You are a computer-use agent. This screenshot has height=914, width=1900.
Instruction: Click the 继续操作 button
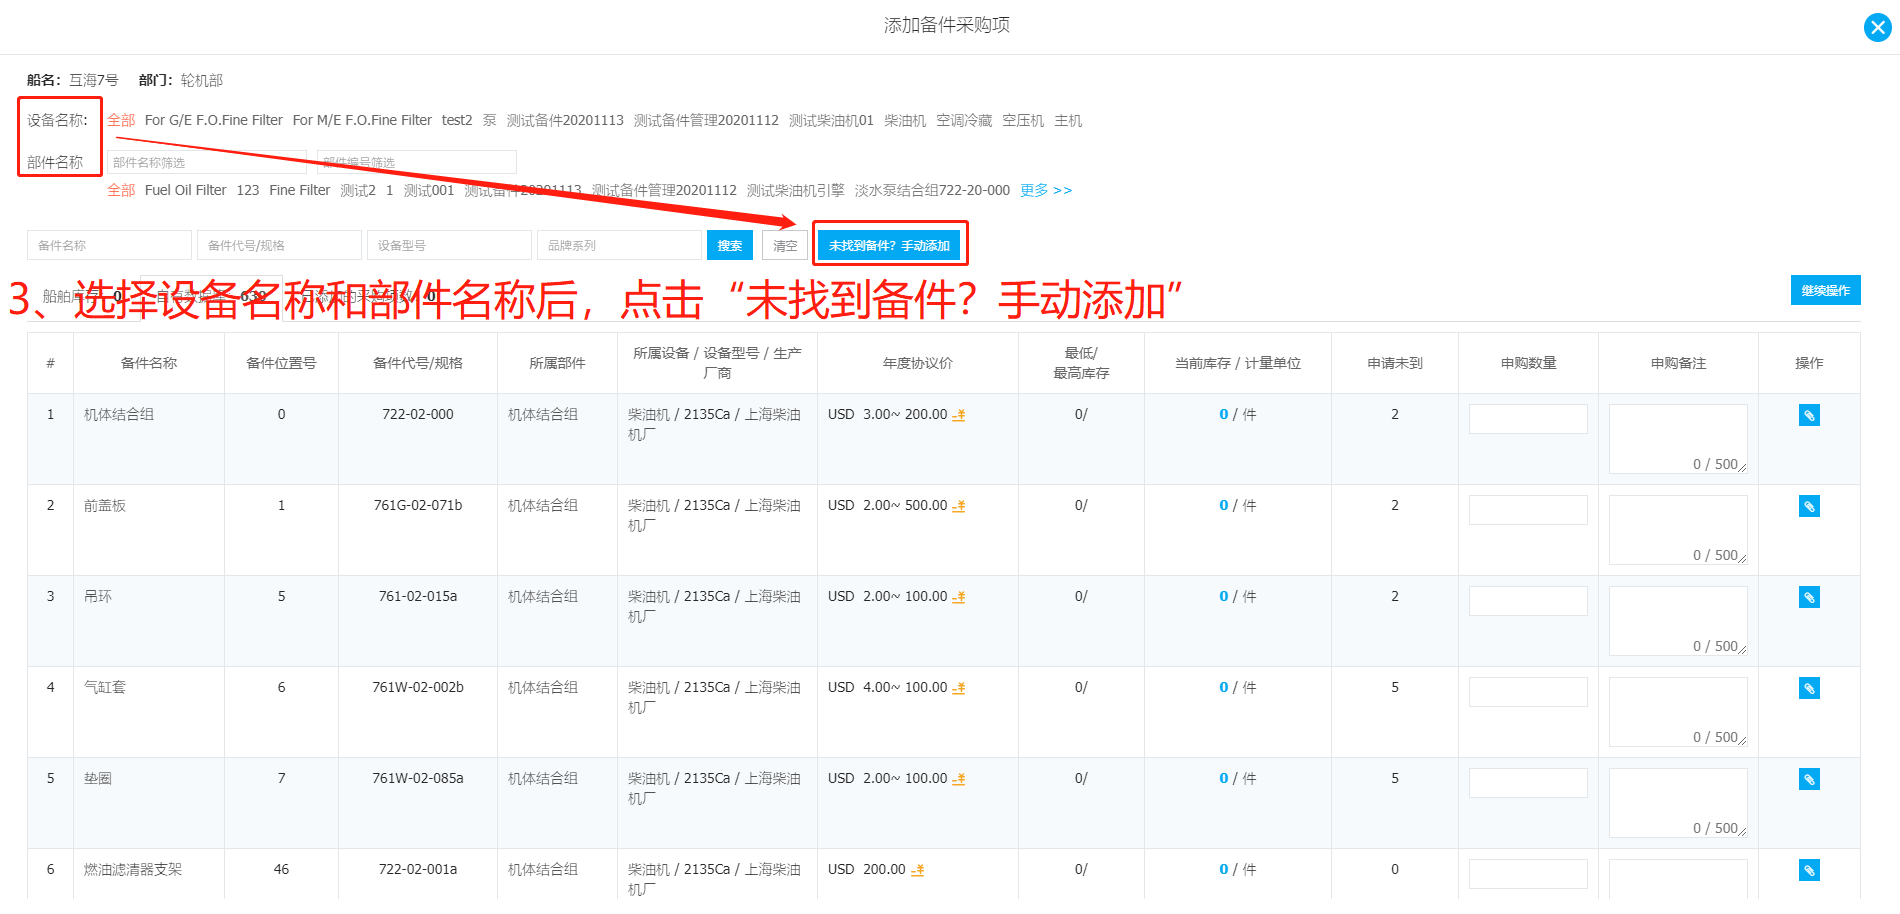[x=1825, y=290]
